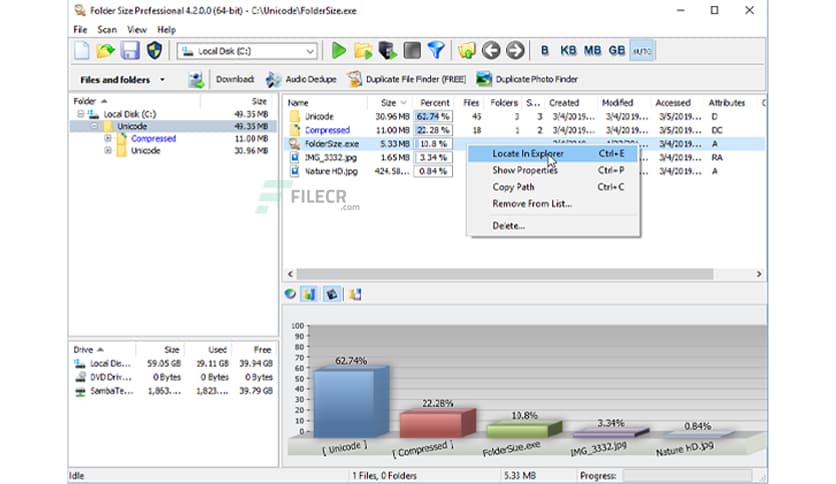Choose Remove From List from context menu
This screenshot has height=484, width=836.
tap(553, 204)
